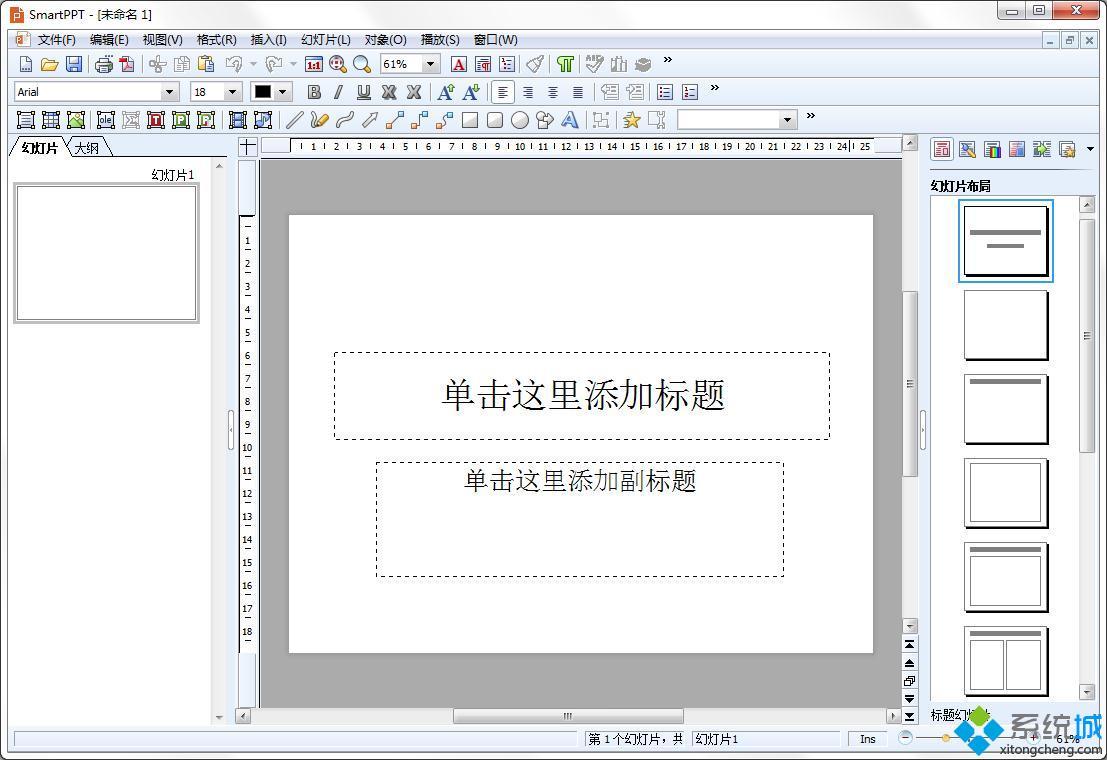Open the slide layout sidebar icon
The height and width of the screenshot is (760, 1107).
tap(942, 149)
